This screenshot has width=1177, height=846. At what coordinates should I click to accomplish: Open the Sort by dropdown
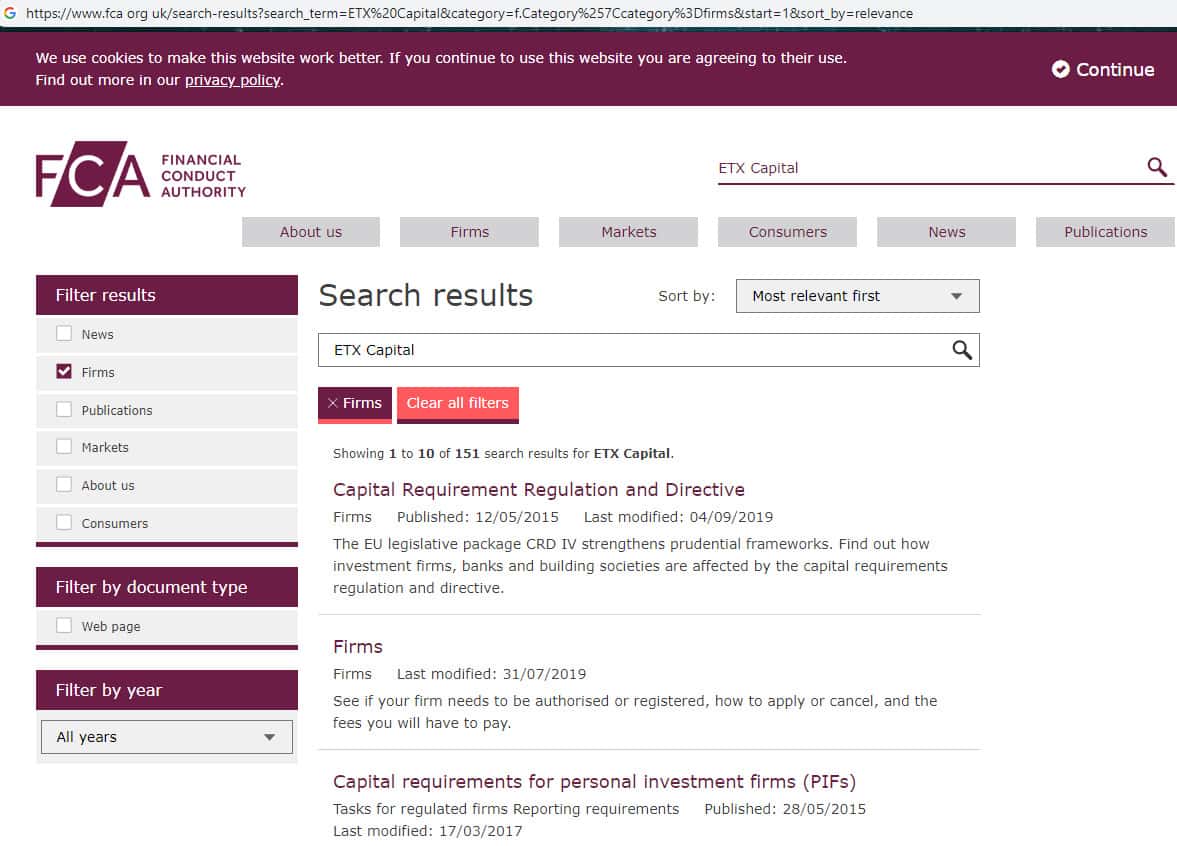[x=857, y=296]
